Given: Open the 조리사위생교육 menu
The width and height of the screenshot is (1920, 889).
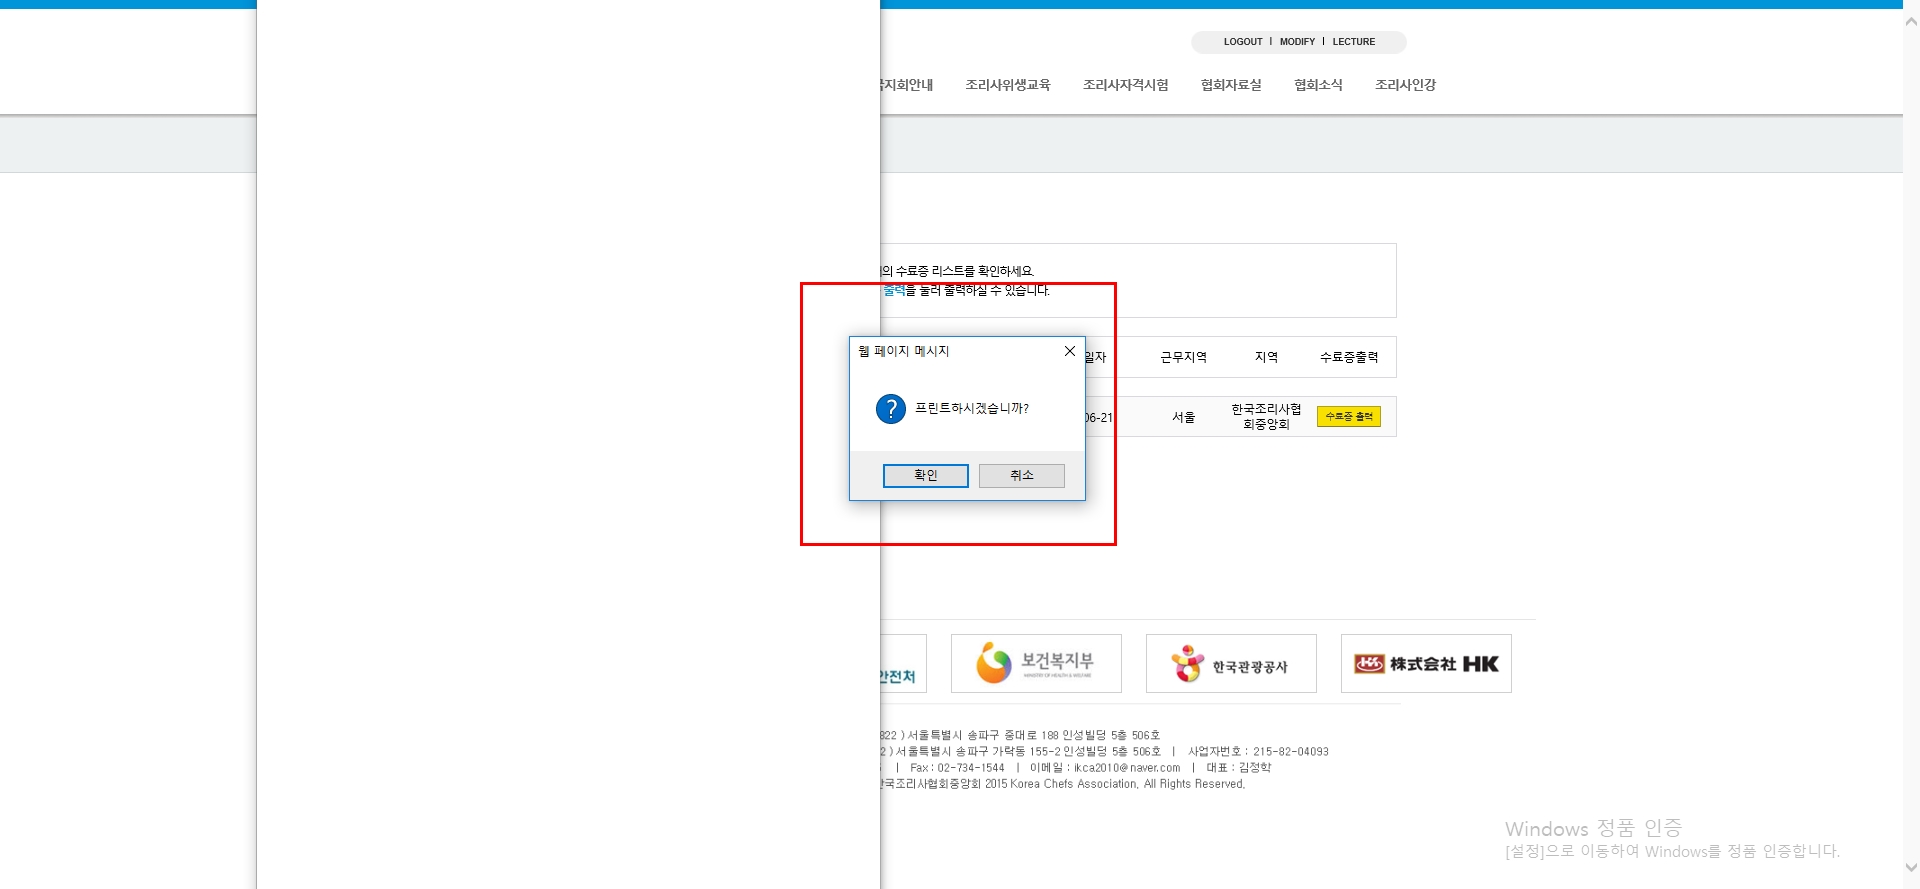Looking at the screenshot, I should click(x=1007, y=85).
